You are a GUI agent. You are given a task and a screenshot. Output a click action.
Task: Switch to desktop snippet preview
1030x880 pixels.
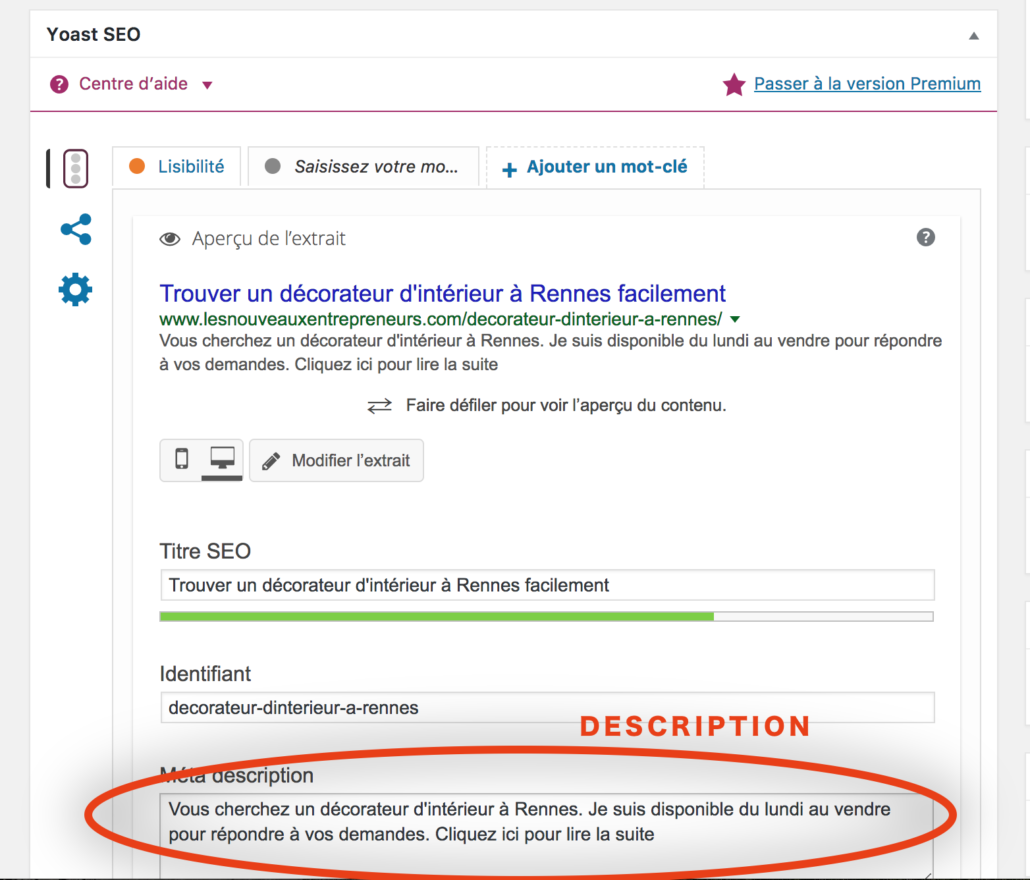click(x=222, y=458)
